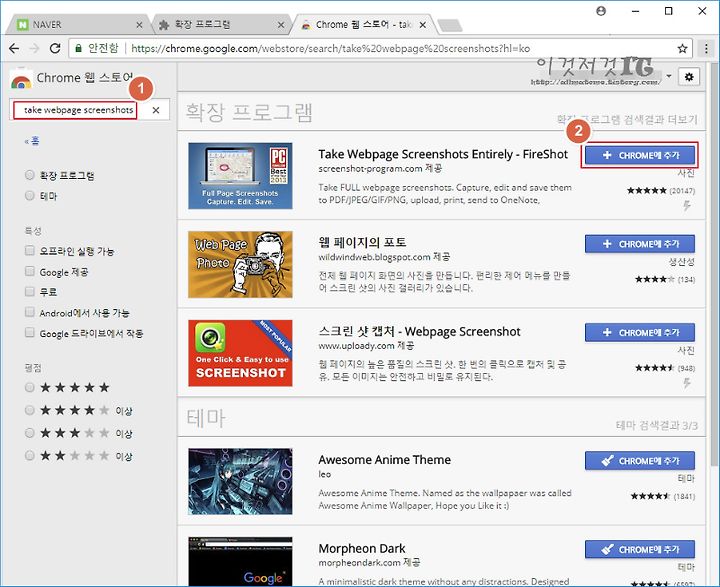Screen dimensions: 720x587
Task: Open FireShot extension thumbnail
Action: 240,176
